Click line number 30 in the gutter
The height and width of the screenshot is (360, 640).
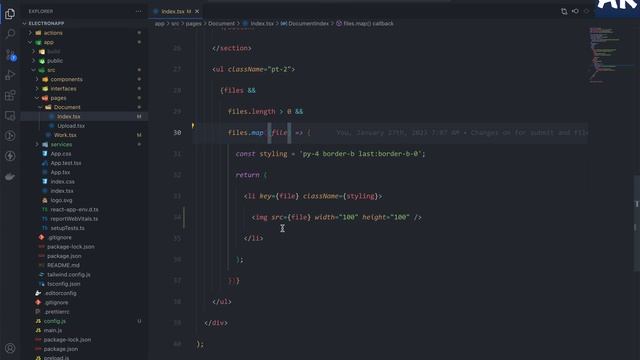[x=177, y=133]
